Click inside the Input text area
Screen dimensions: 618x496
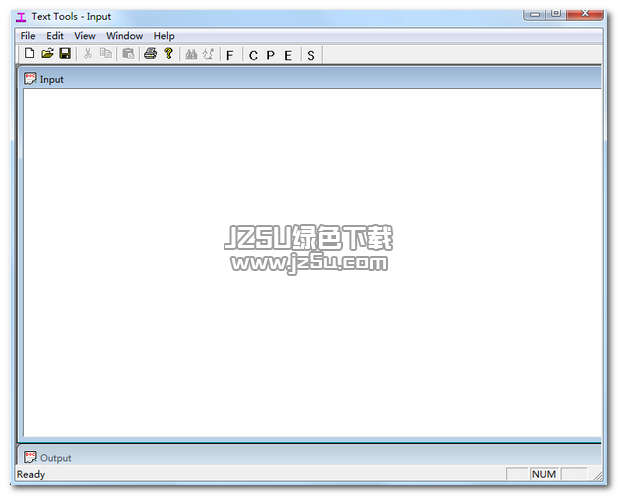coord(312,263)
